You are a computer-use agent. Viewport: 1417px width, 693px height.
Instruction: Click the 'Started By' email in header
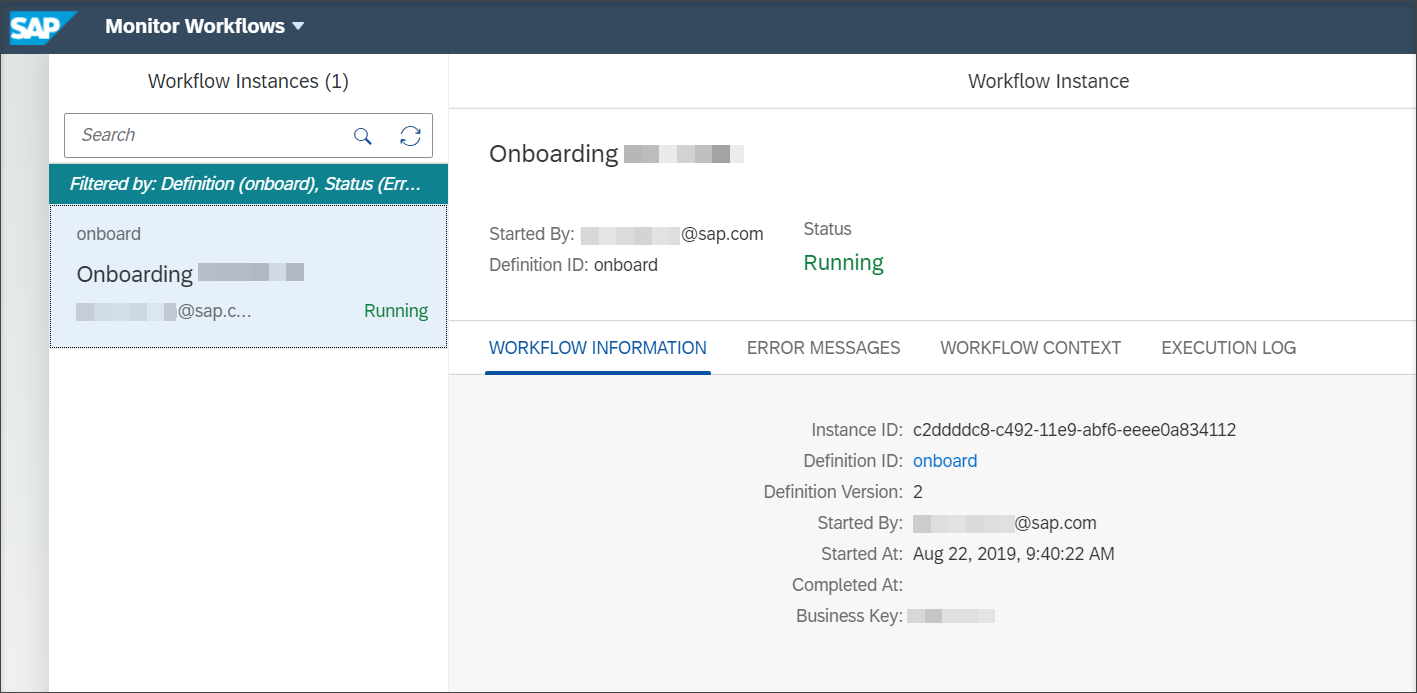pos(671,235)
